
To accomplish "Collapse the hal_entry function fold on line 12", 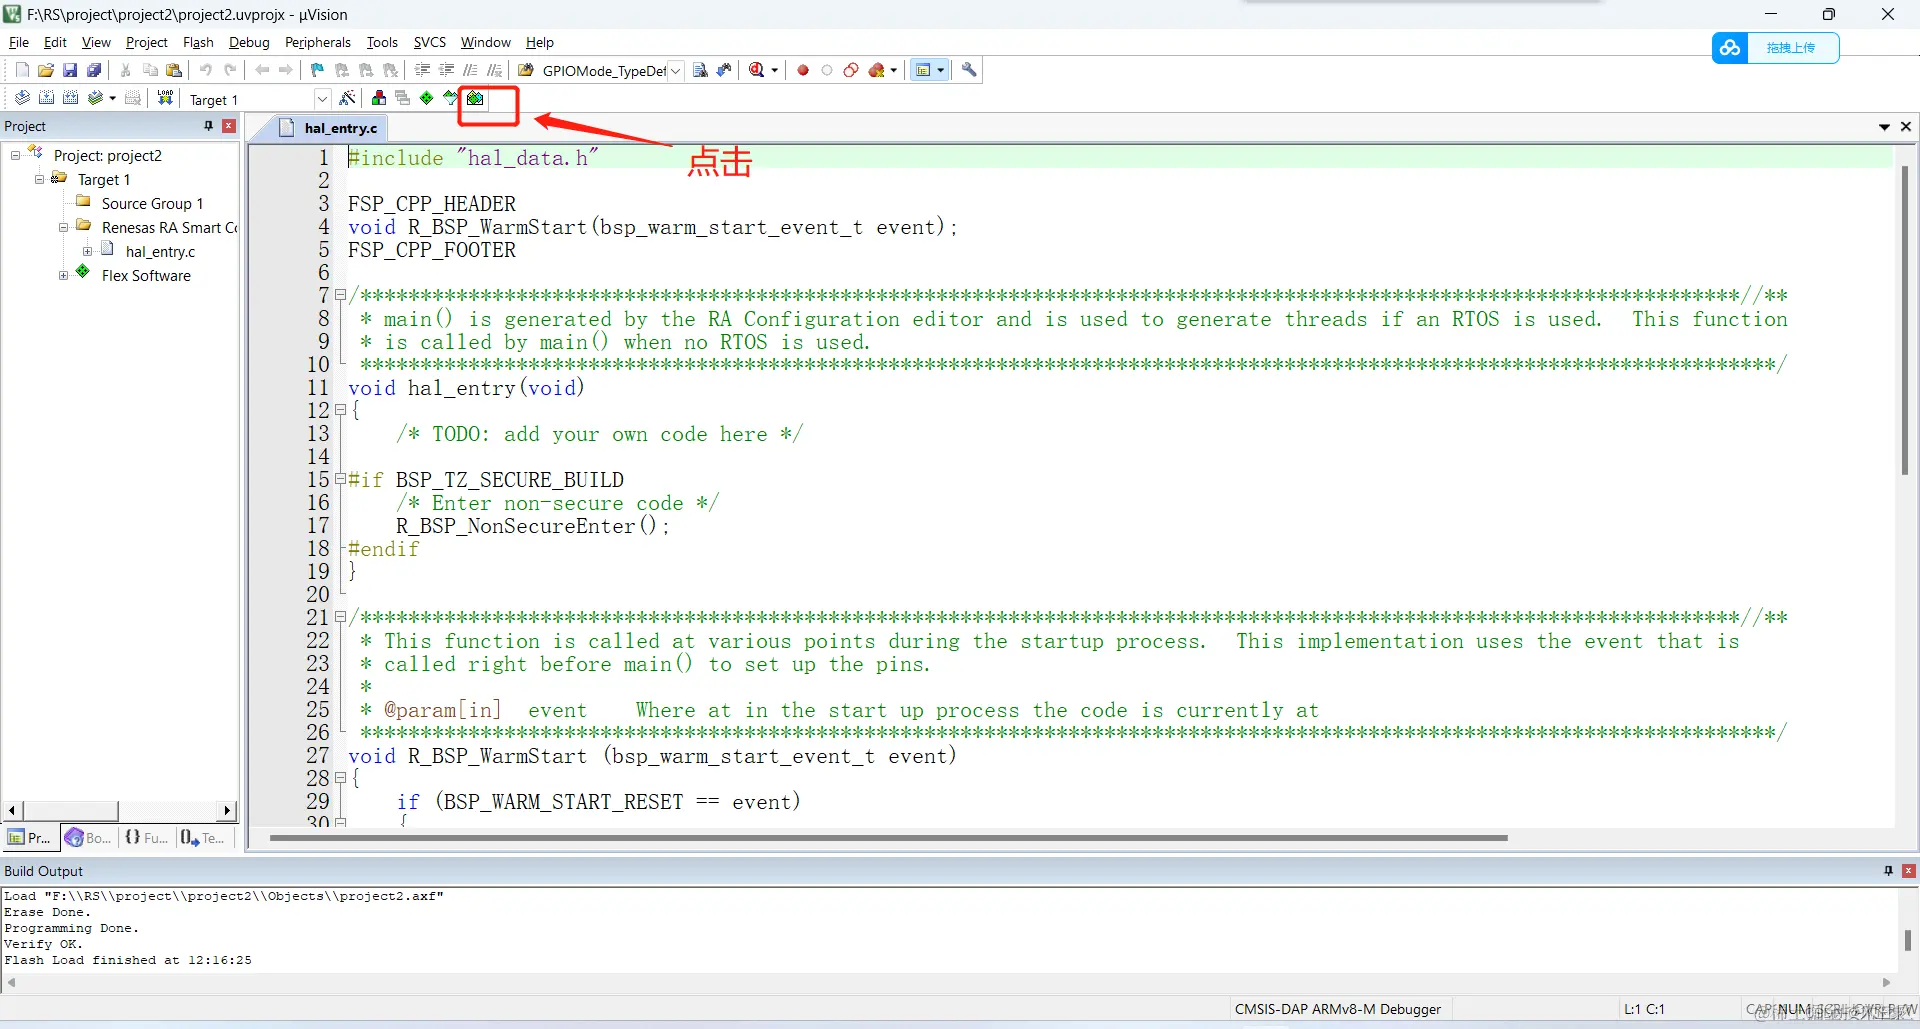I will pos(340,410).
